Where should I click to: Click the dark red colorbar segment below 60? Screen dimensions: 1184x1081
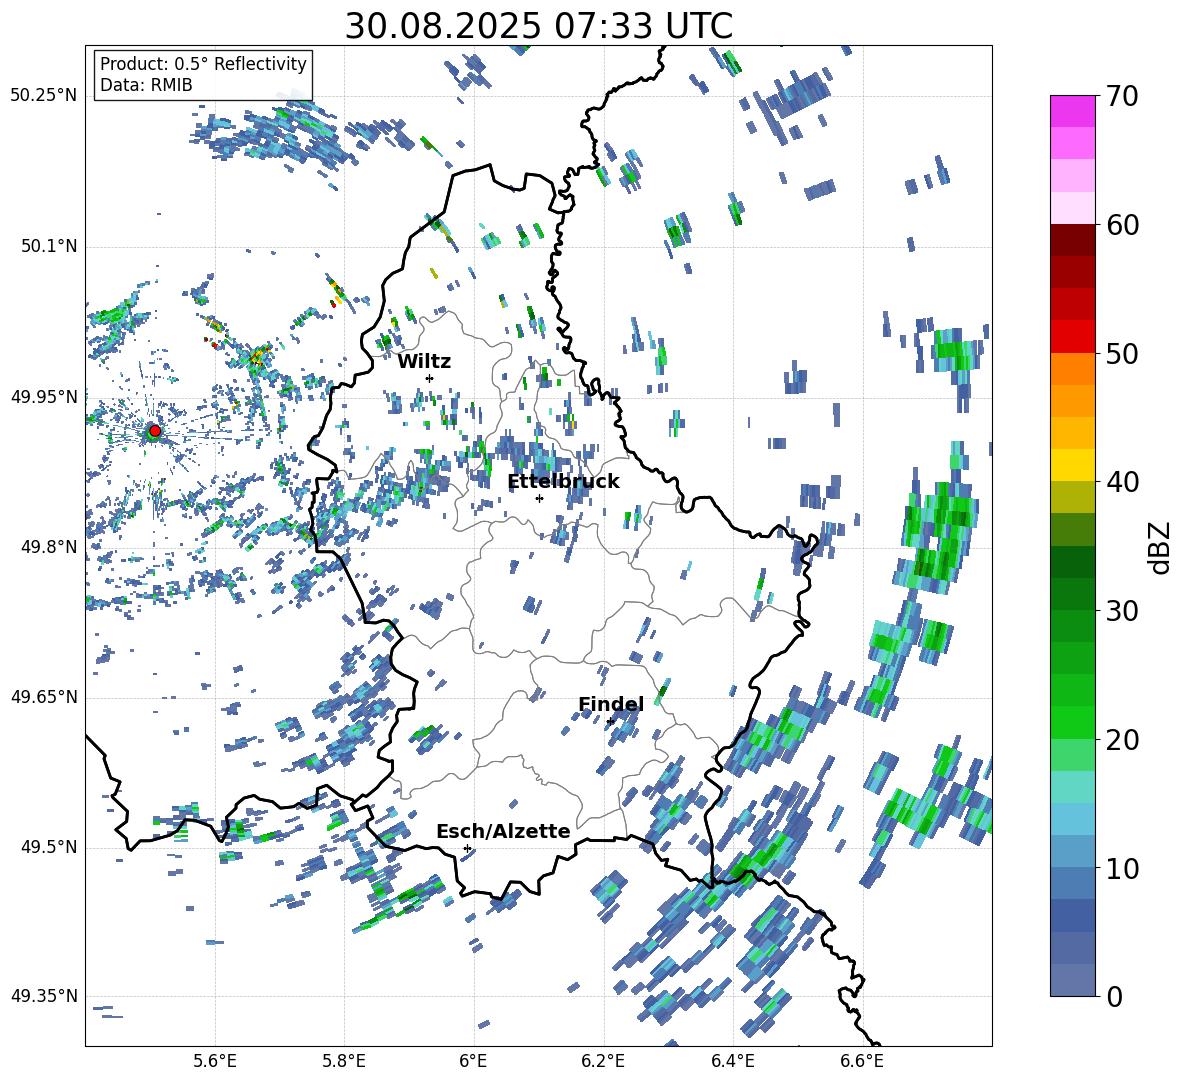coord(1072,240)
